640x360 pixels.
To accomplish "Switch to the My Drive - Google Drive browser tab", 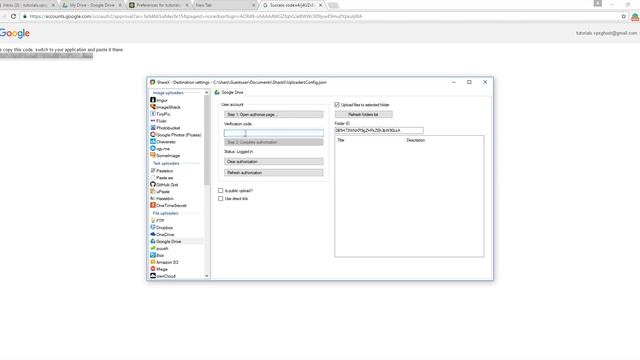I will coord(92,5).
